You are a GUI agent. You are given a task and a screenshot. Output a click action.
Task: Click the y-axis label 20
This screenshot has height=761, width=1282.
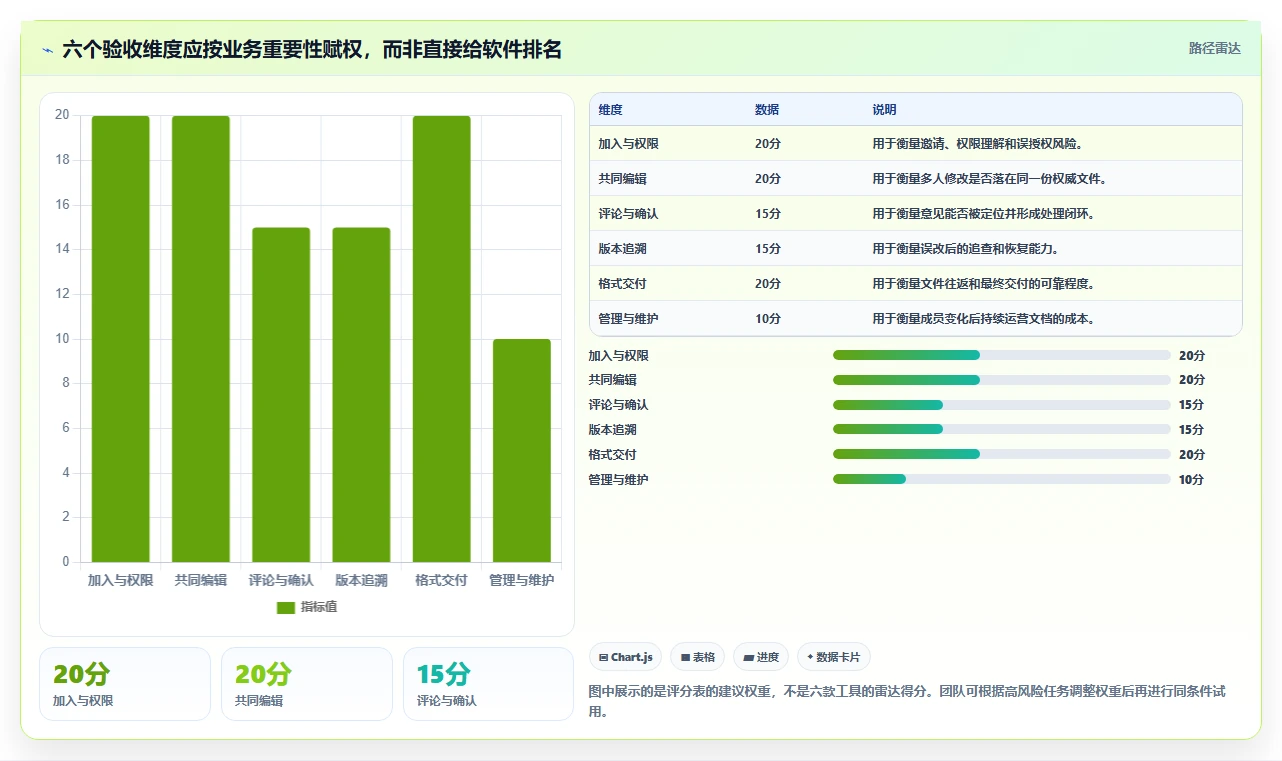(x=62, y=115)
